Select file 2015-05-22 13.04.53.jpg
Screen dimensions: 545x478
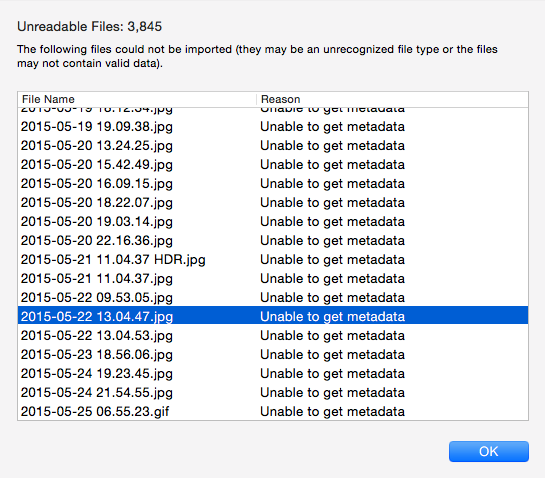point(273,335)
